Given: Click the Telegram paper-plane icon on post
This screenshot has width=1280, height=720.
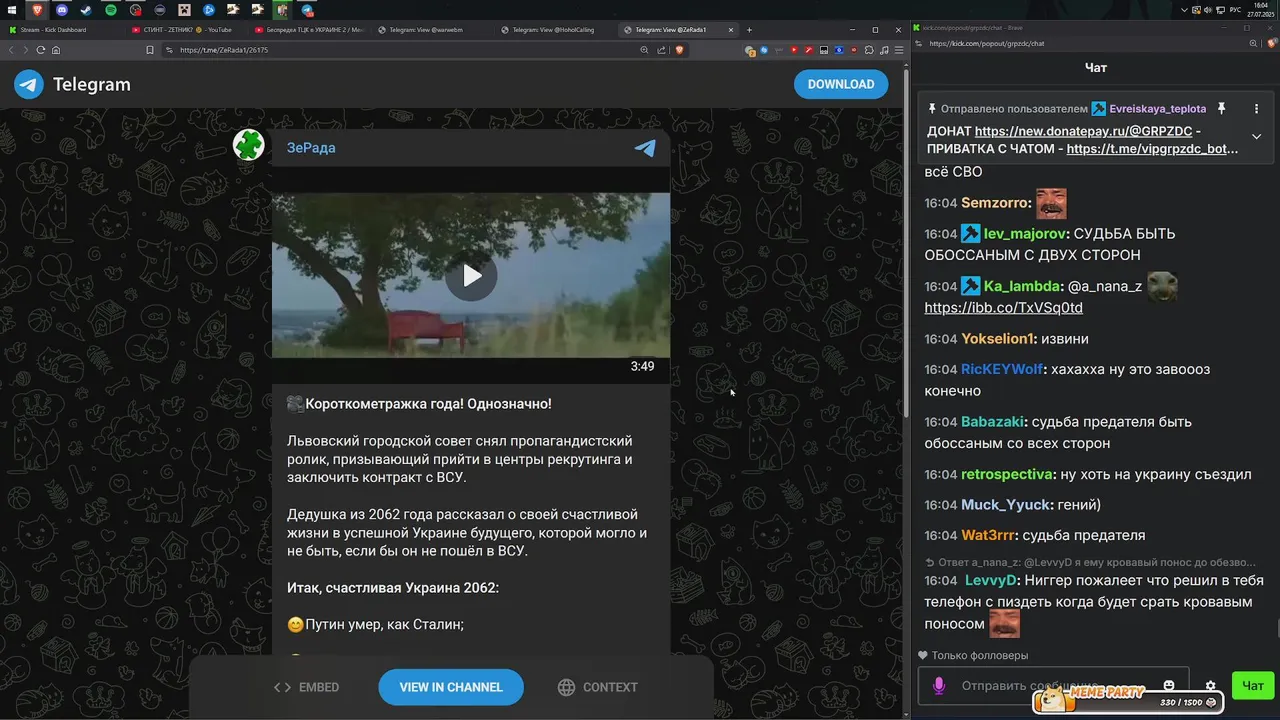Looking at the screenshot, I should pos(646,148).
